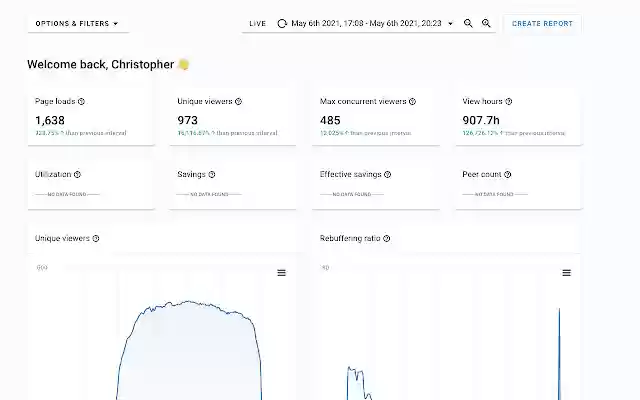Toggle the LIVE mode button
This screenshot has height=400, width=640.
pyautogui.click(x=258, y=24)
